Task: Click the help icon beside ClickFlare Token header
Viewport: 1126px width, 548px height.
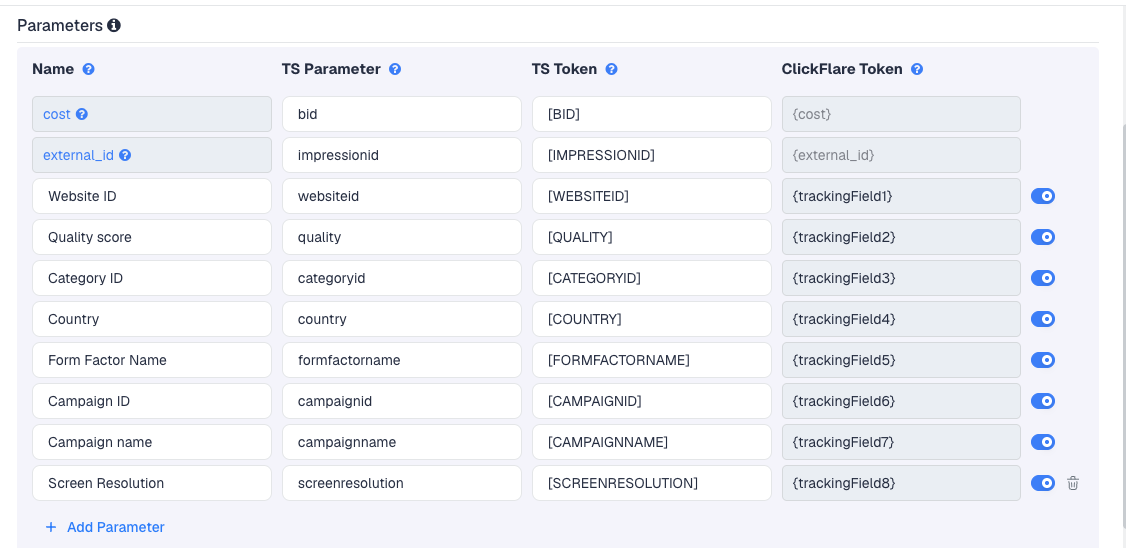Action: pos(917,69)
